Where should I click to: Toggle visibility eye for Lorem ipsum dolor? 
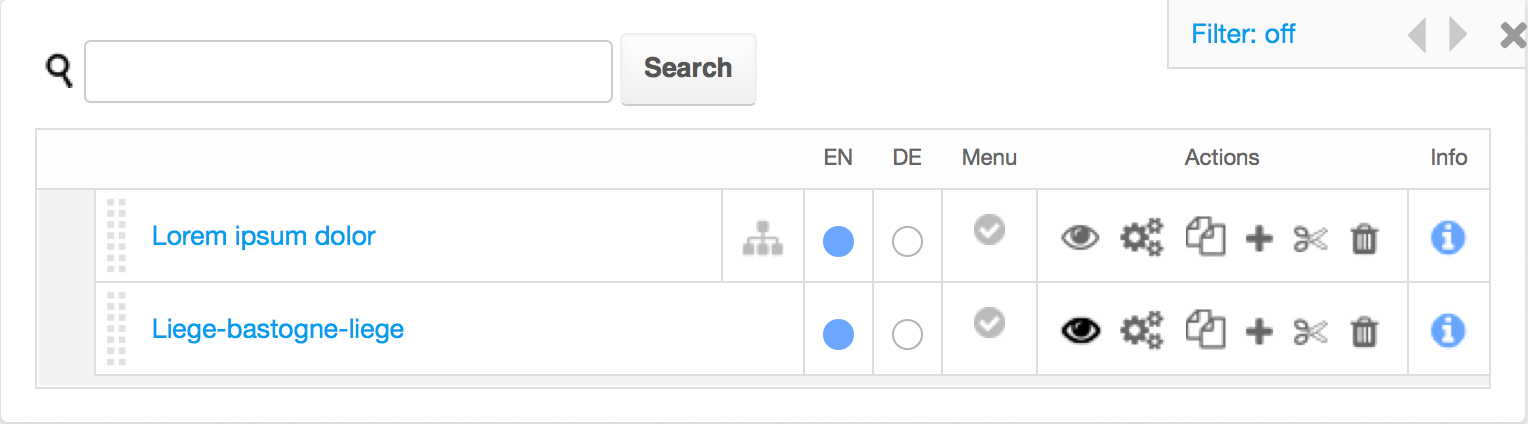point(1079,238)
